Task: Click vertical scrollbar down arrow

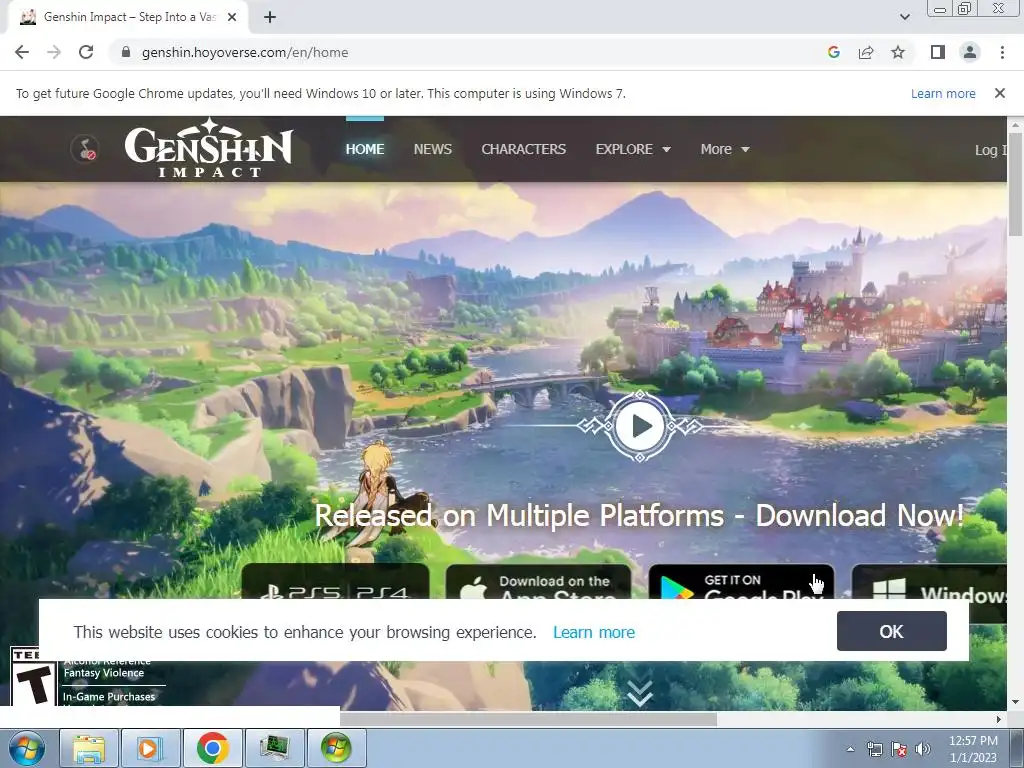Action: coord(1015,702)
